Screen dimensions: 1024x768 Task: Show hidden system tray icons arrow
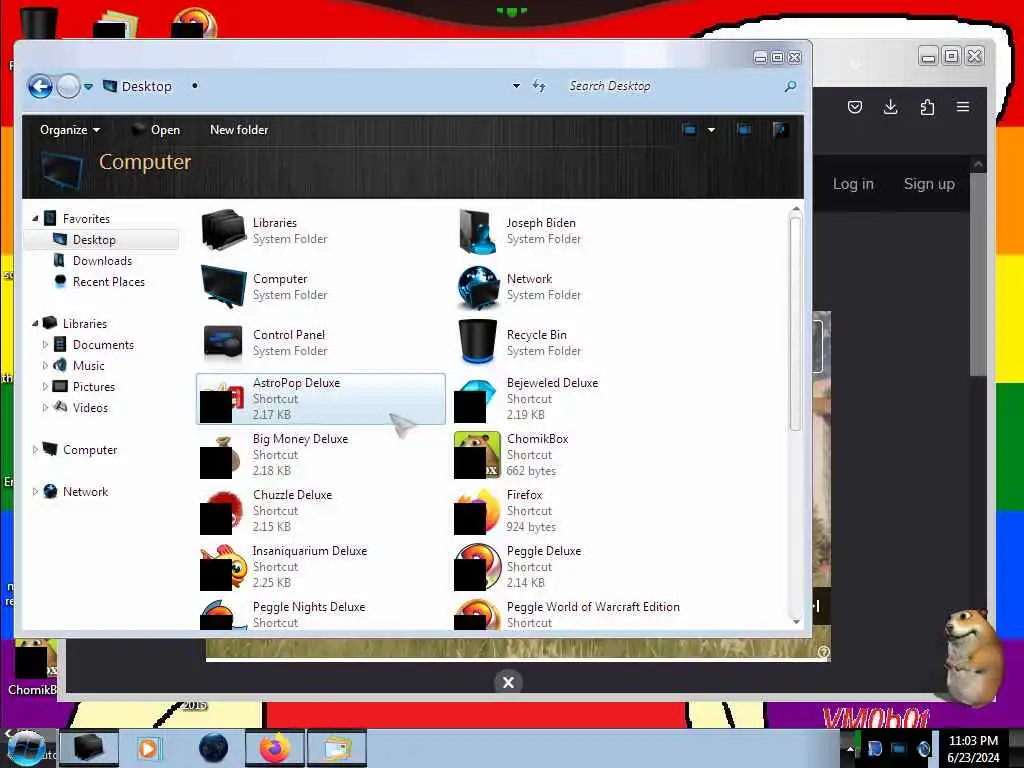pos(850,749)
